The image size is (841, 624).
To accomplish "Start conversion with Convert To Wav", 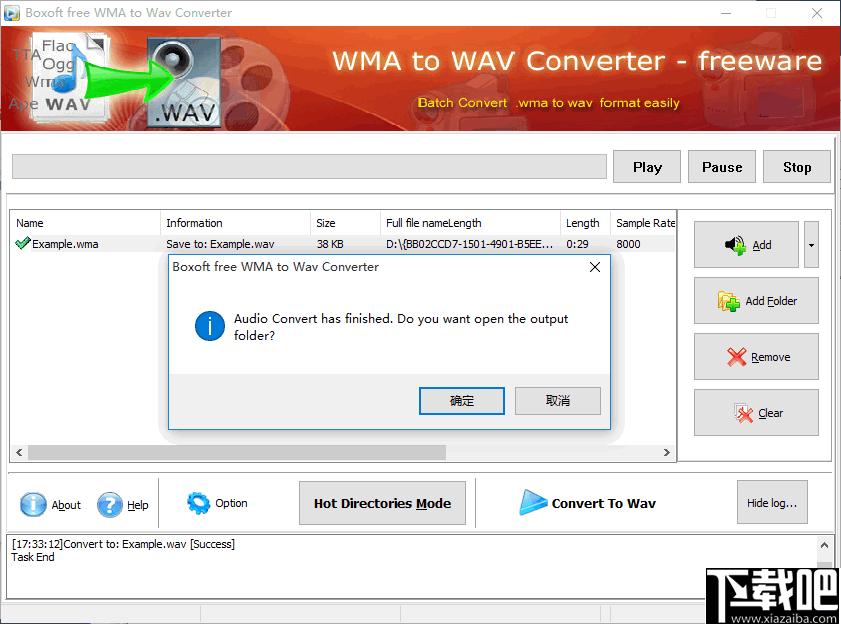I will (588, 503).
